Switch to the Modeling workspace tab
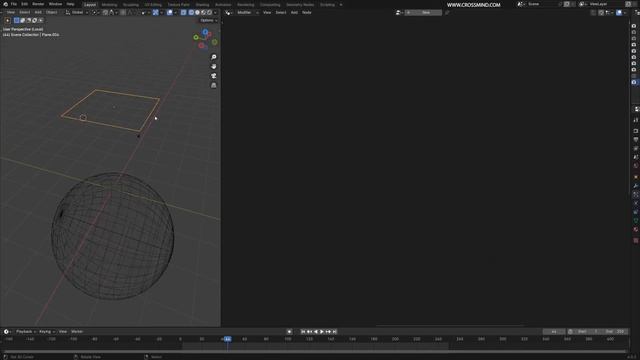640x360 pixels. click(109, 5)
